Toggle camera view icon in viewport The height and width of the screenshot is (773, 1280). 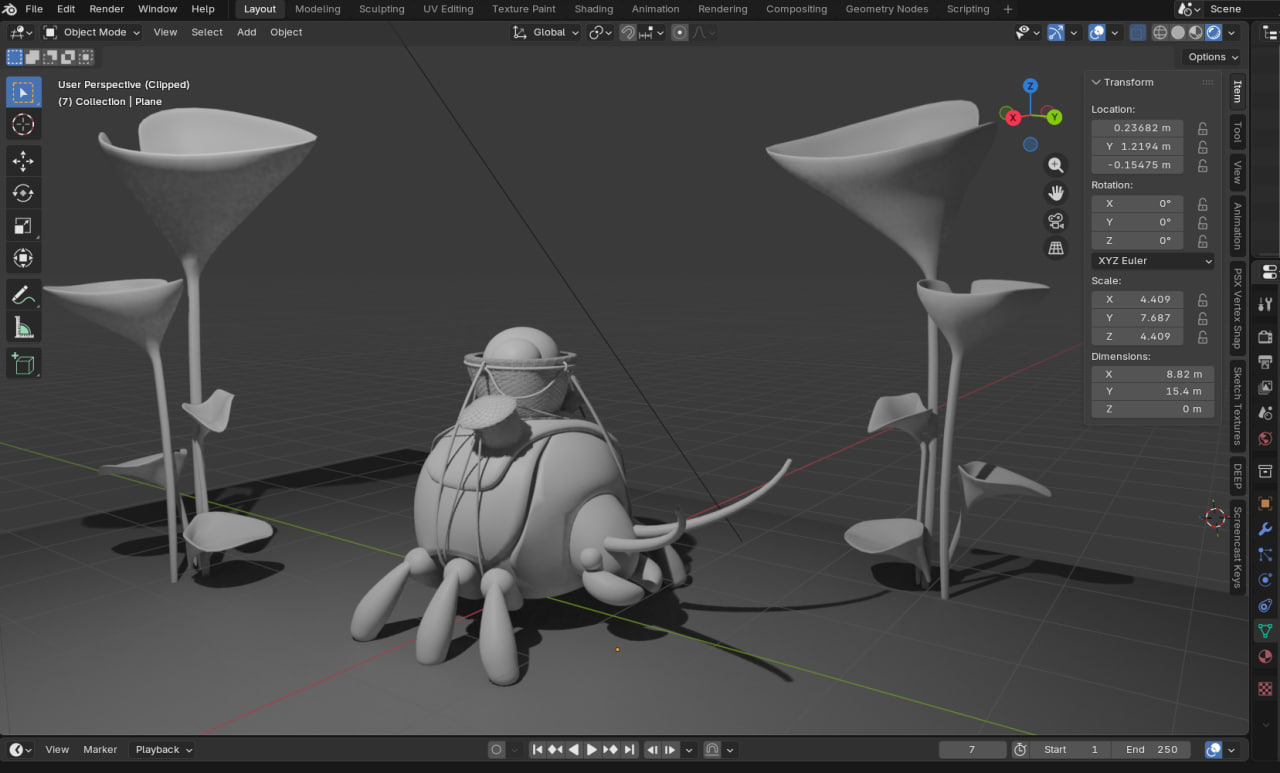[x=1055, y=221]
